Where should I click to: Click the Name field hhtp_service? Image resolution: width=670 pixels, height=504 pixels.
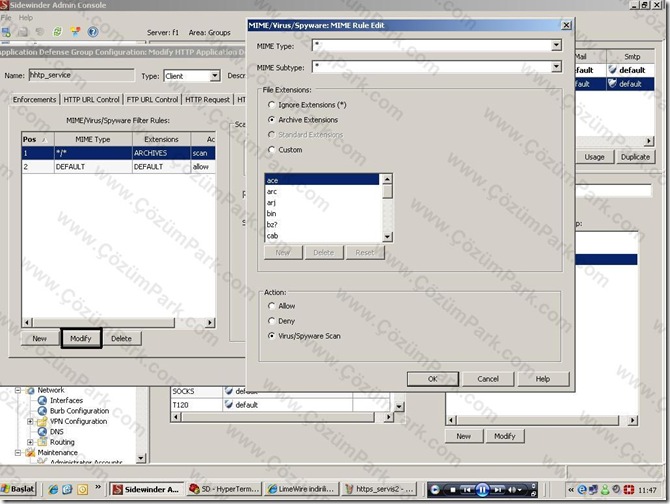pyautogui.click(x=81, y=75)
